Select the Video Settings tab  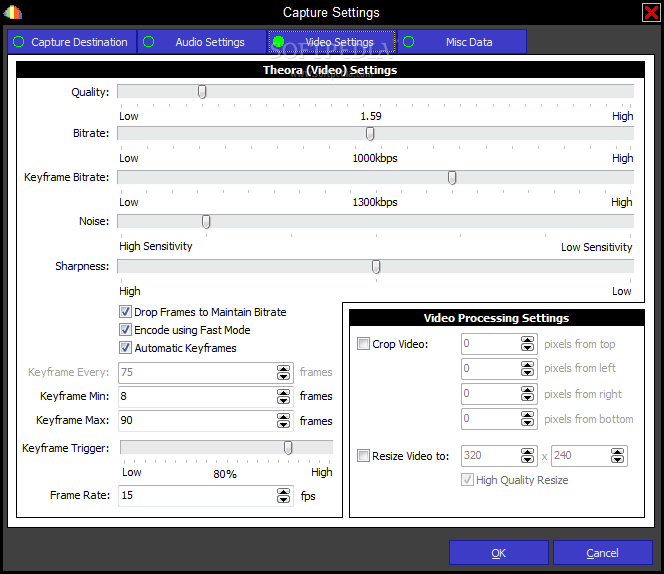click(332, 42)
